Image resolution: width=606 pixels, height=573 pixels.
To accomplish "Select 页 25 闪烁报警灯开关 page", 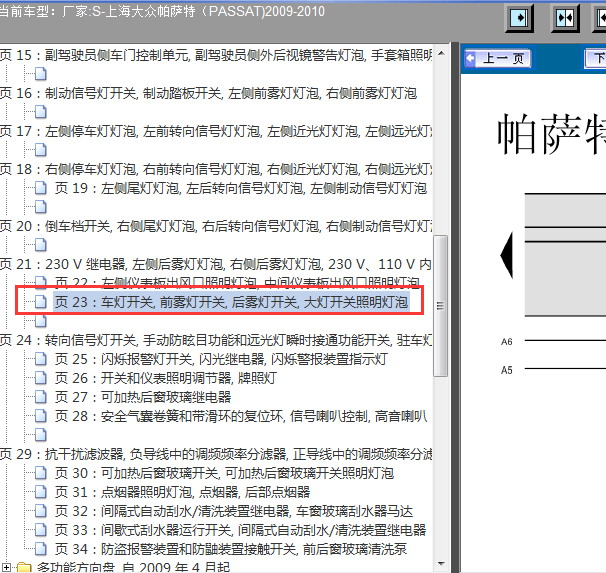I will coord(221,359).
